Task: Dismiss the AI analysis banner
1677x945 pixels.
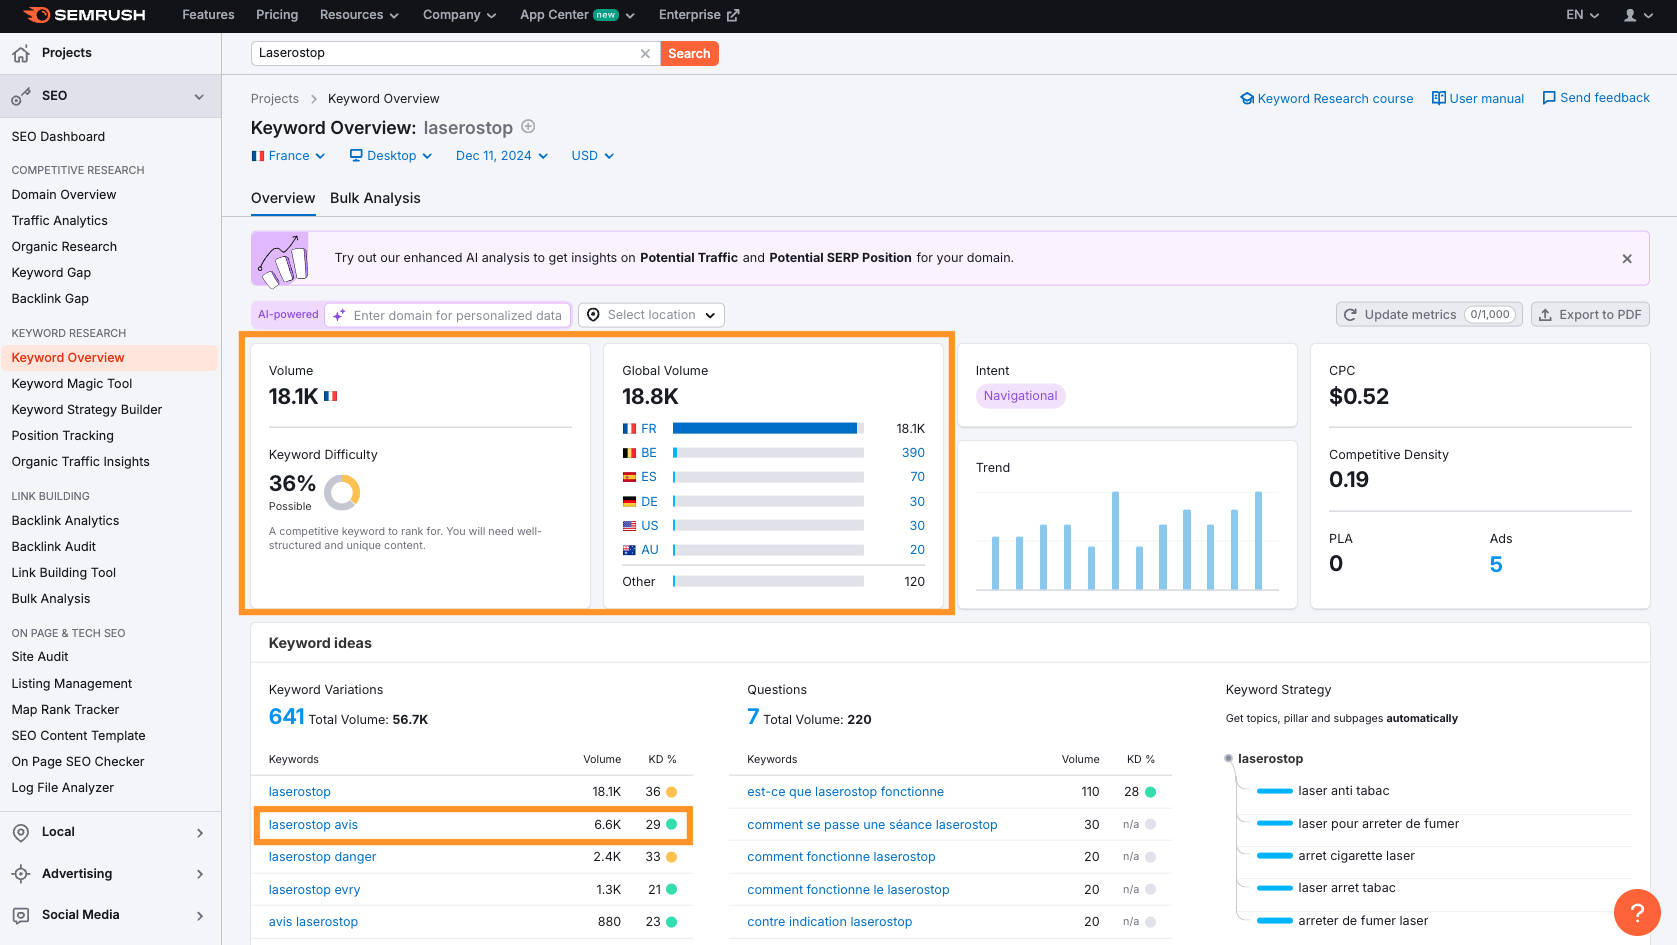Action: (x=1627, y=258)
